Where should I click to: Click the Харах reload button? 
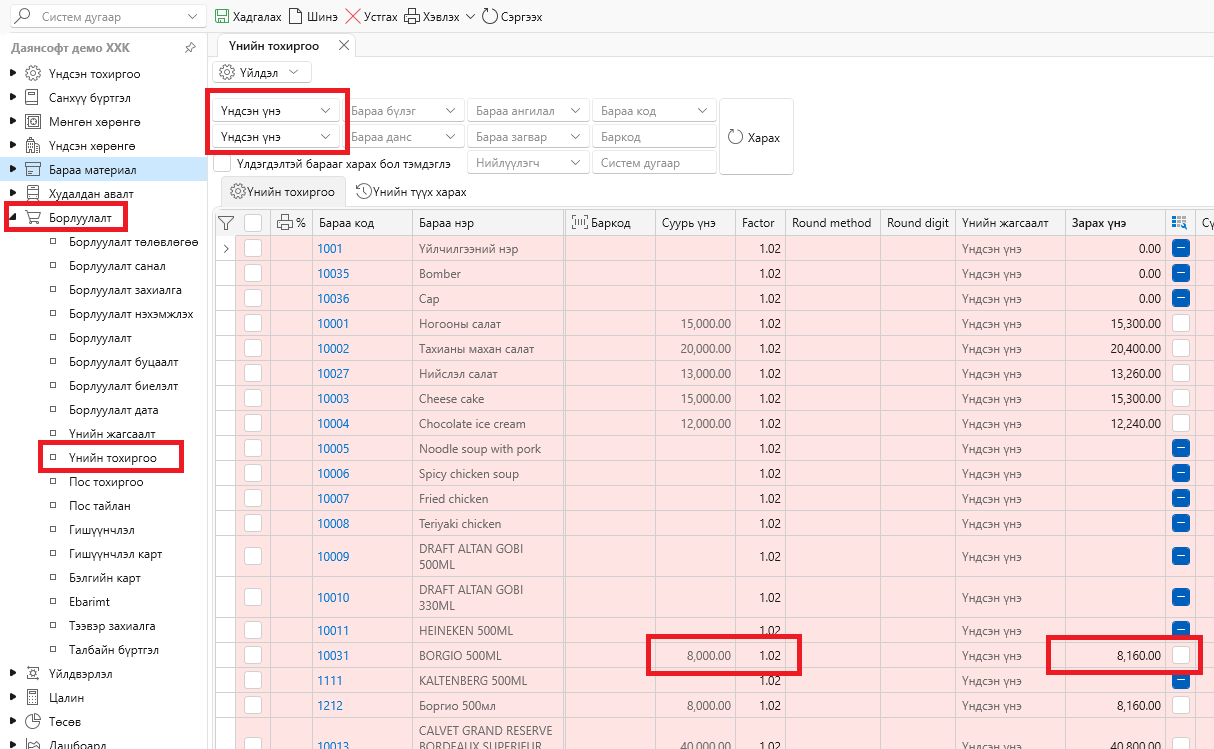pos(756,137)
